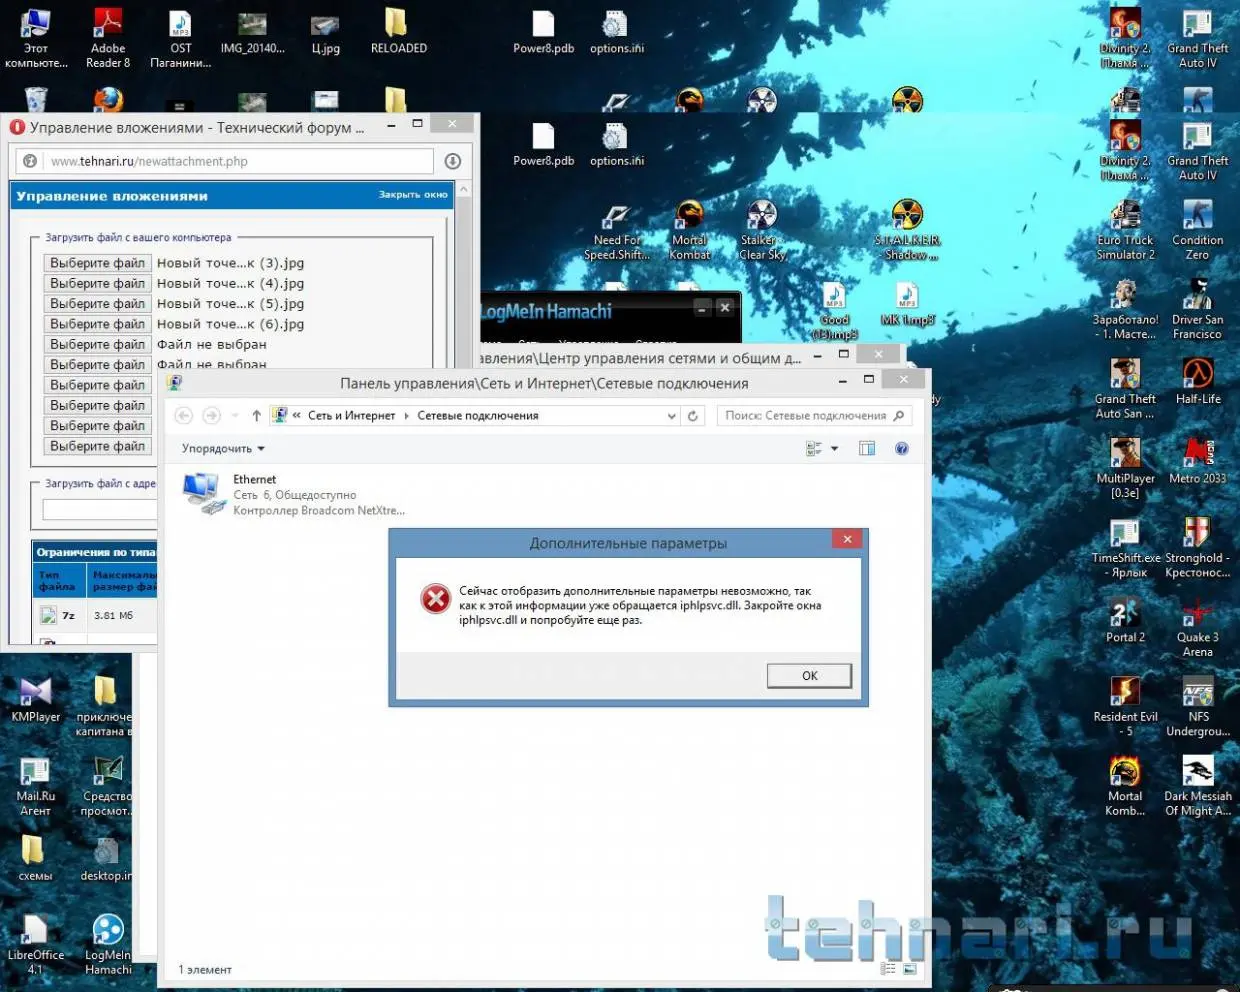Launch LogMeIn Hamachi desktop shortcut

[x=108, y=945]
